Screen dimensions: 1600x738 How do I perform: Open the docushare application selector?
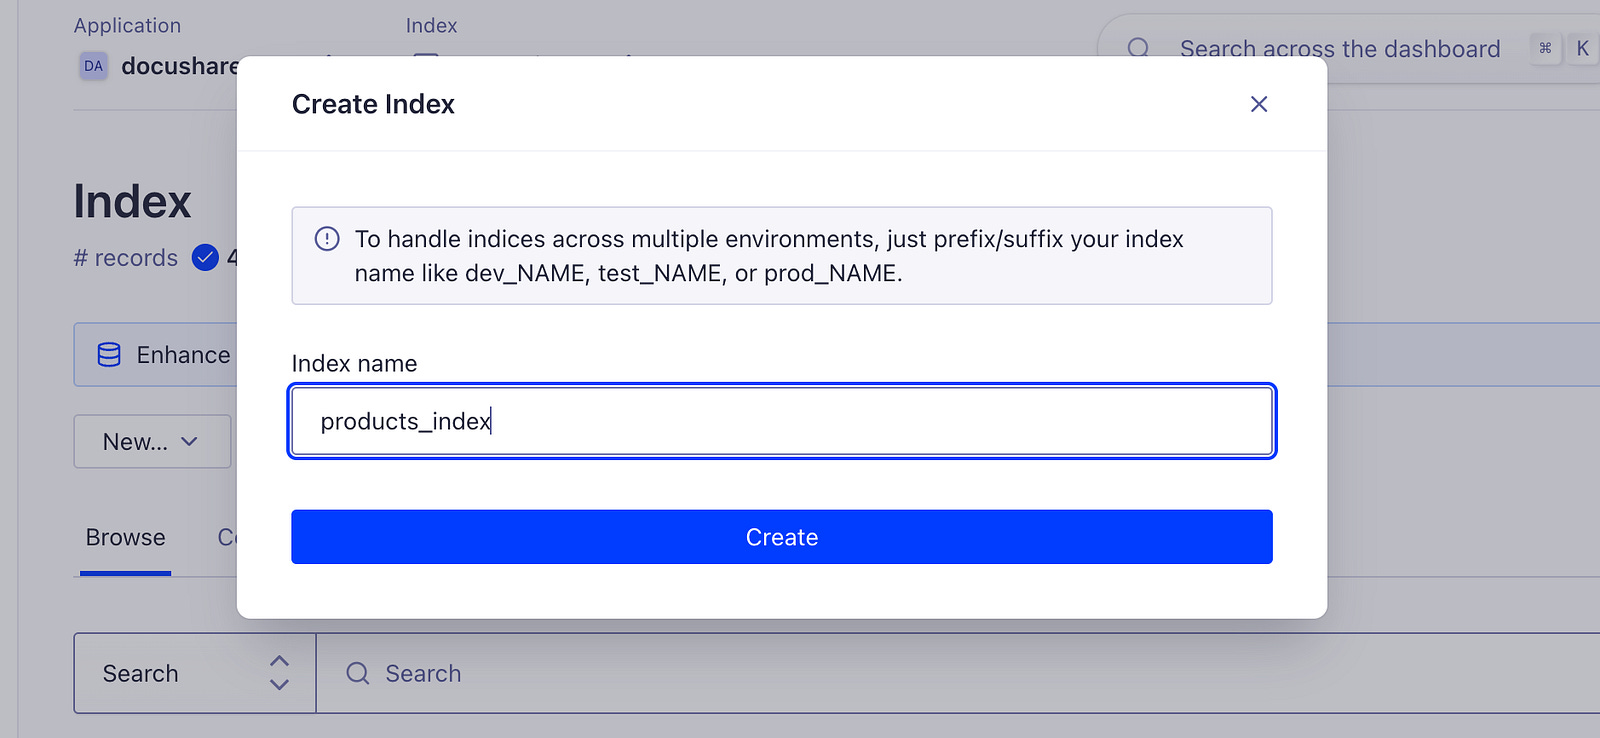[178, 66]
